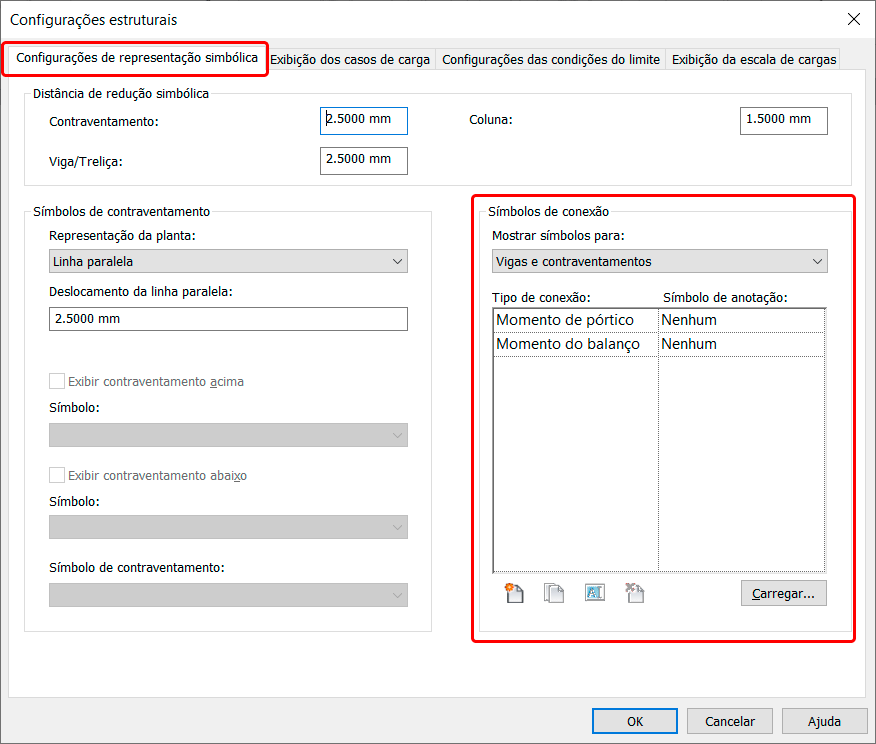Open the Mostrar símbolos para dropdown
Viewport: 876px width, 744px height.
659,260
